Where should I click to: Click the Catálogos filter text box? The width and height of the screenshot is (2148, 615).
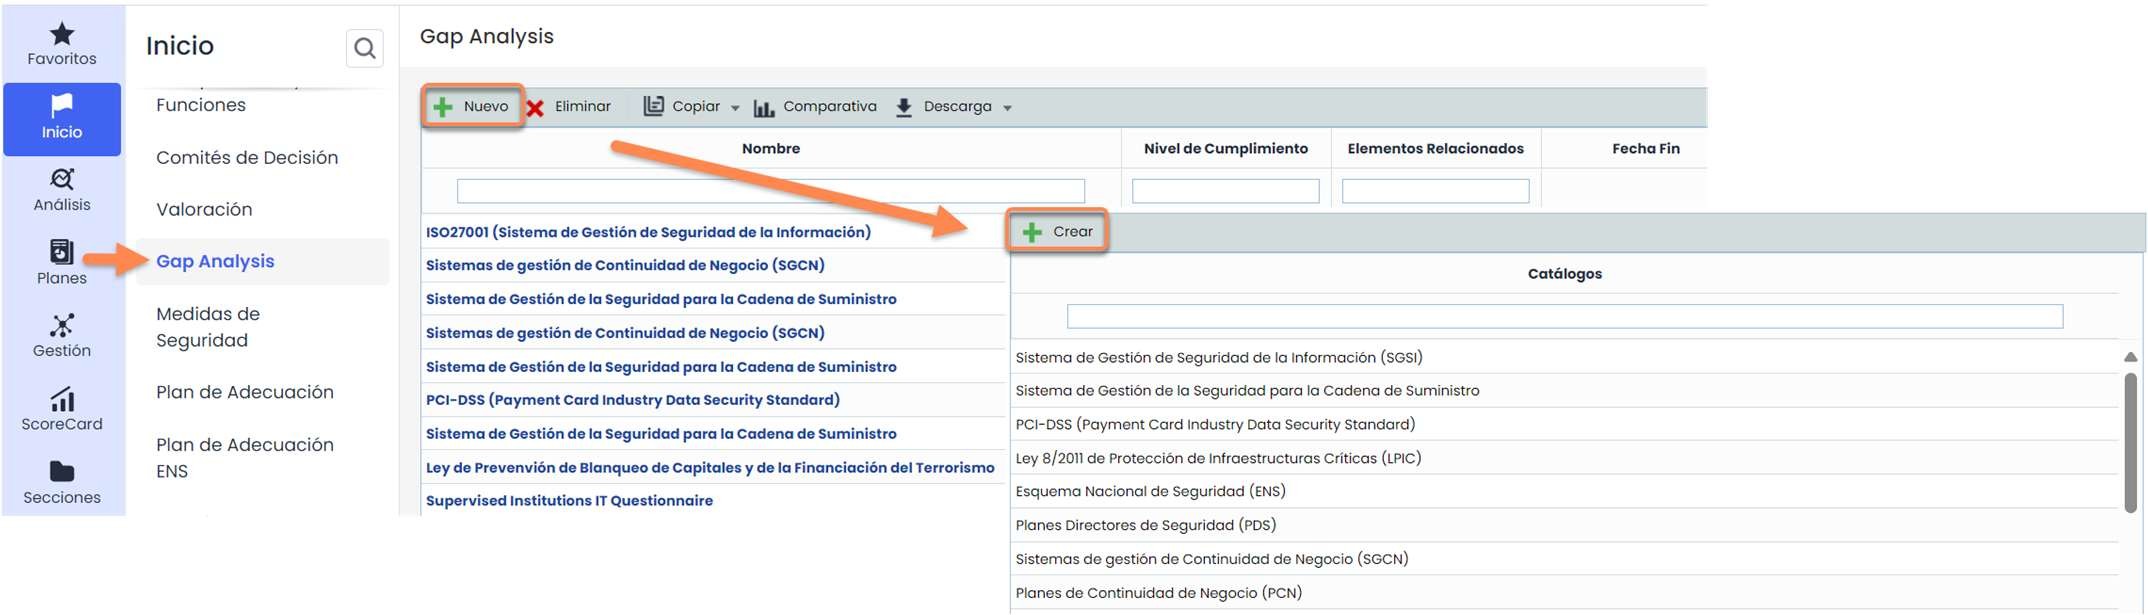point(1564,317)
